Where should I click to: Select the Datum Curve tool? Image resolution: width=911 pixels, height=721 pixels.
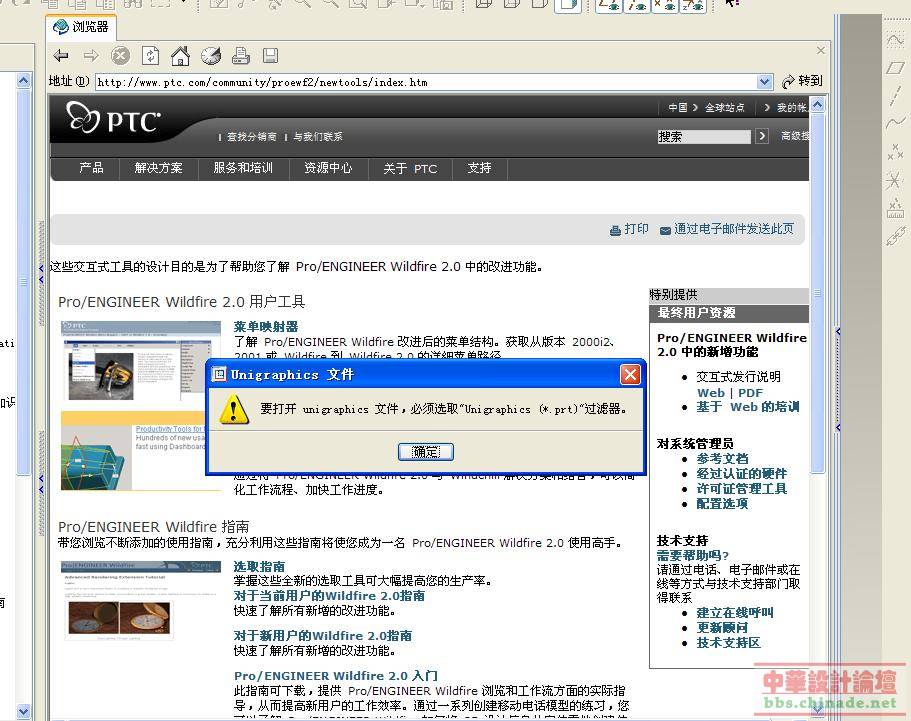tap(895, 123)
